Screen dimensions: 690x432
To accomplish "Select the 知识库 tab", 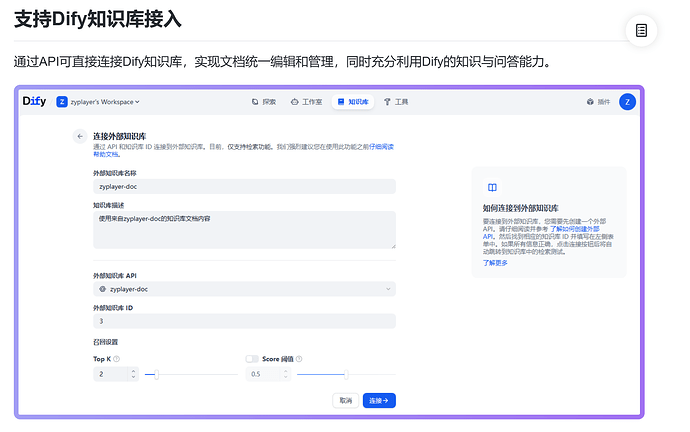I will pos(353,102).
